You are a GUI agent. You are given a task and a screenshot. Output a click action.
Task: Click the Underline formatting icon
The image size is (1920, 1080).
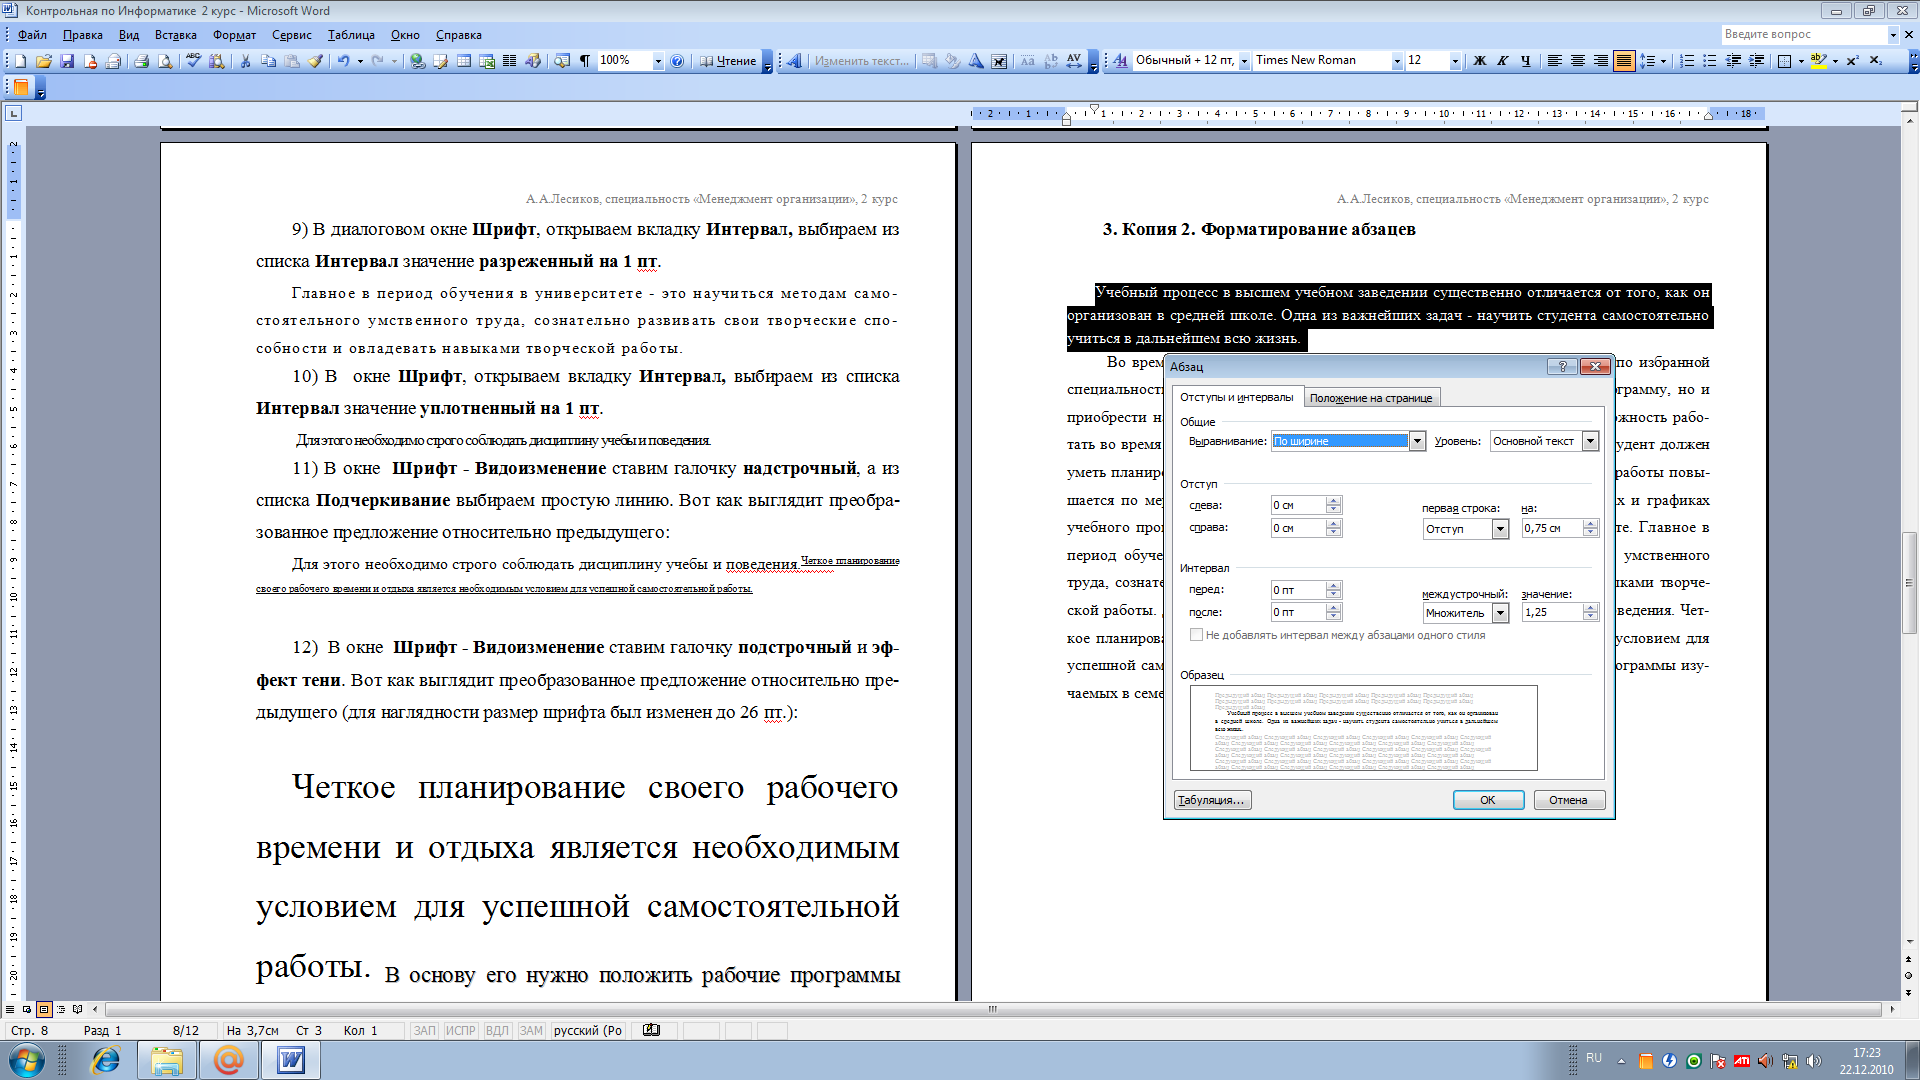click(x=1524, y=61)
